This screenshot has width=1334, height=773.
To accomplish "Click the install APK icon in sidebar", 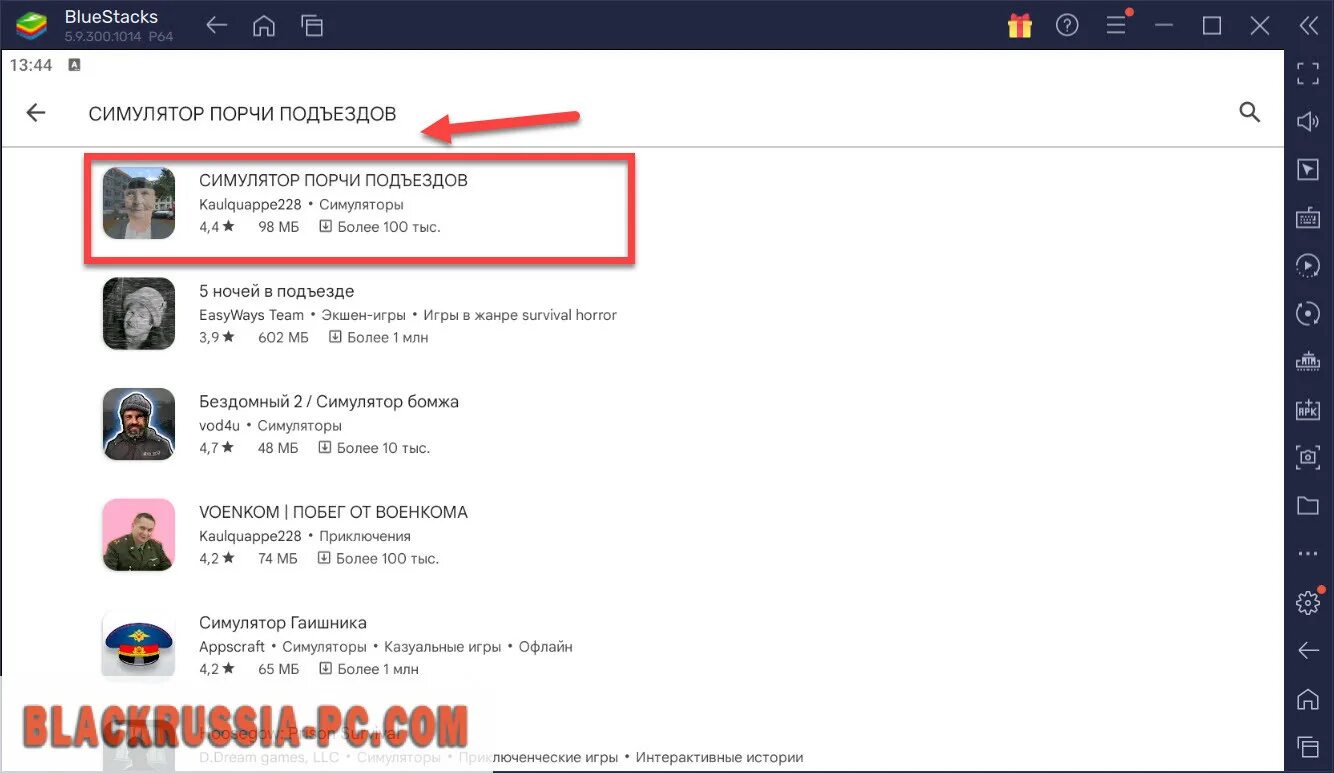I will click(1308, 409).
